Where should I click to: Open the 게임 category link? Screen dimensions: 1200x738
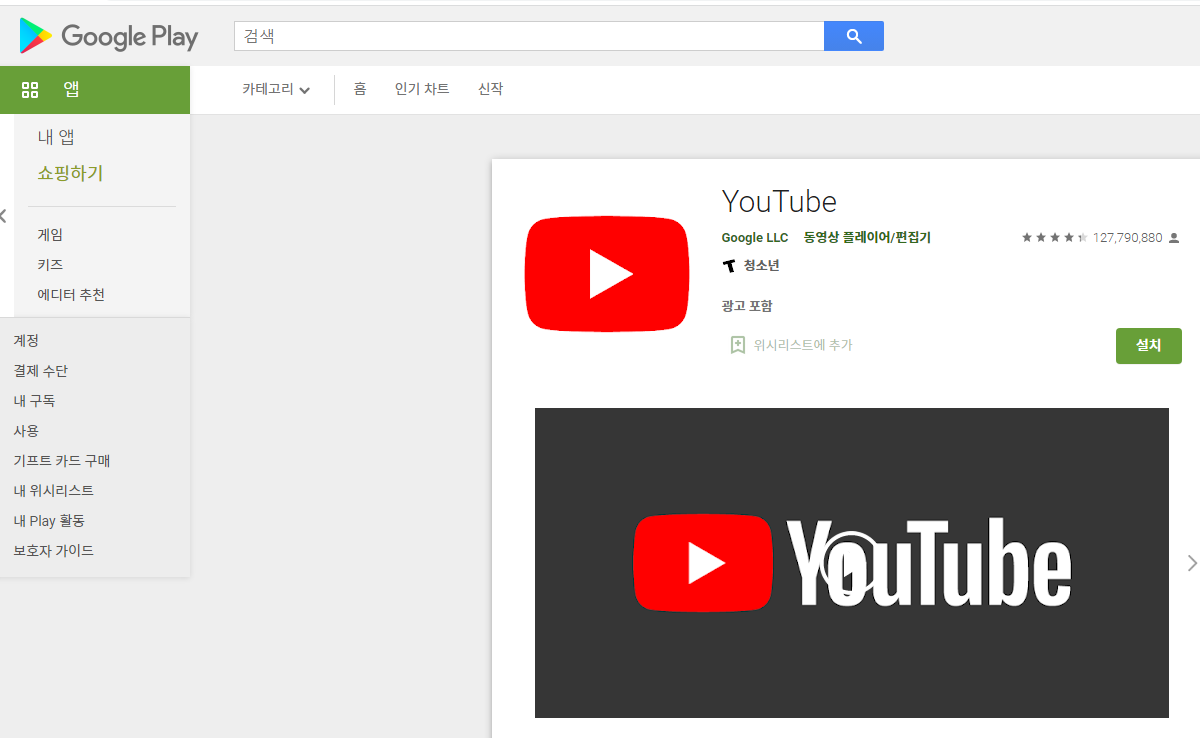click(50, 235)
